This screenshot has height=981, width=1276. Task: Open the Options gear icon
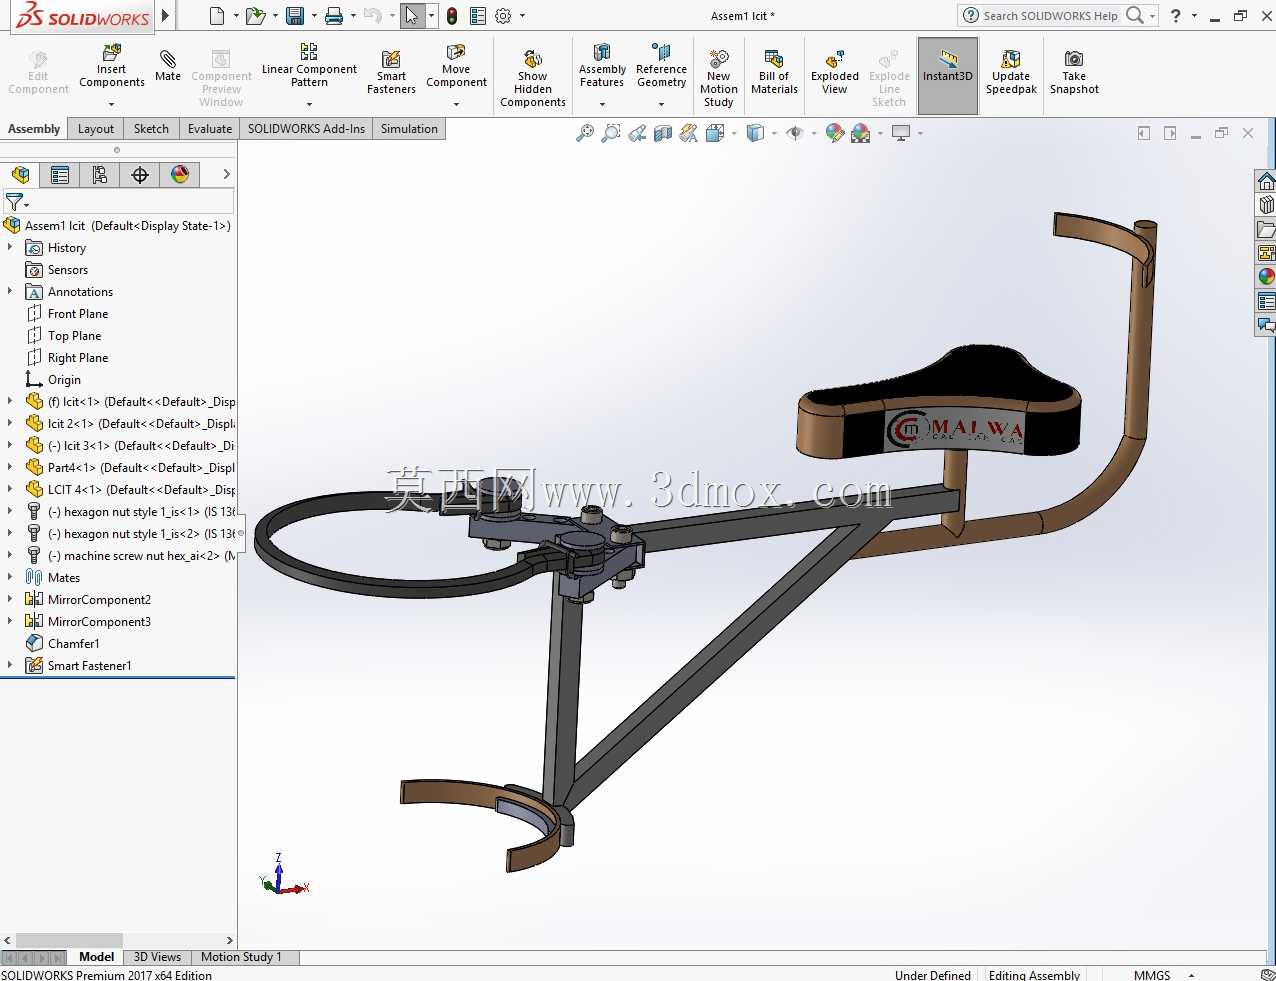point(503,16)
